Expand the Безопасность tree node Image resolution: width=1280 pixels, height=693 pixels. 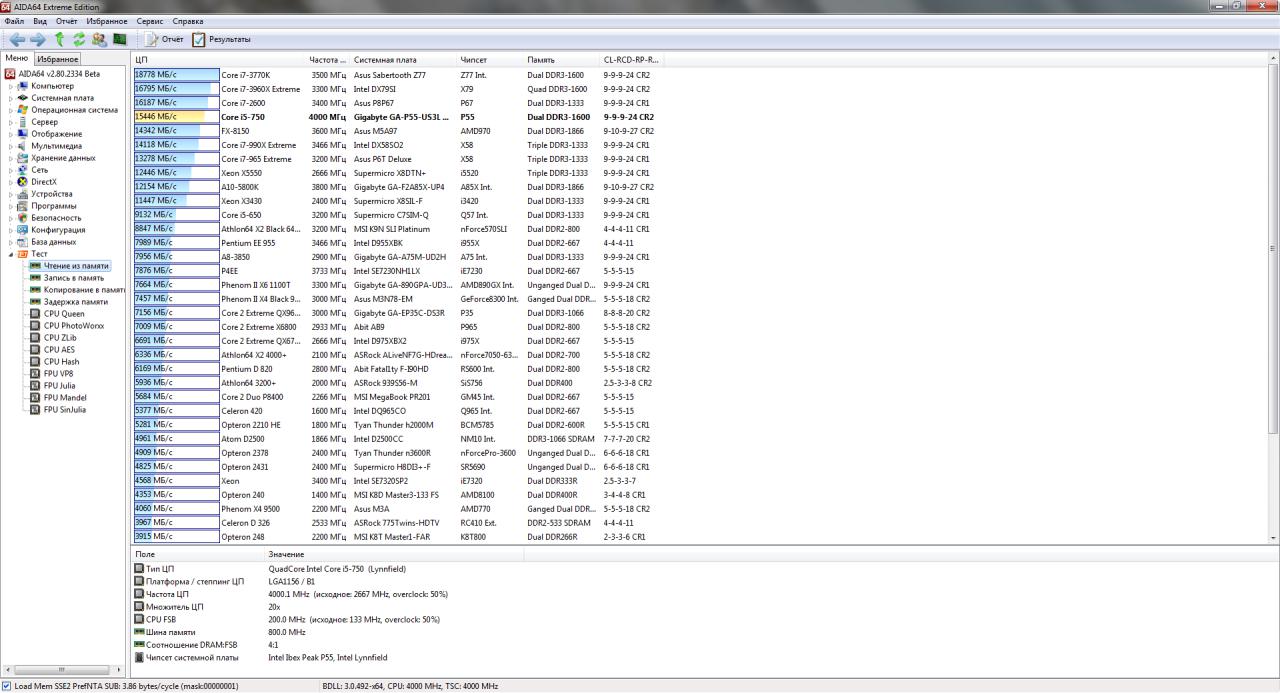click(x=12, y=218)
